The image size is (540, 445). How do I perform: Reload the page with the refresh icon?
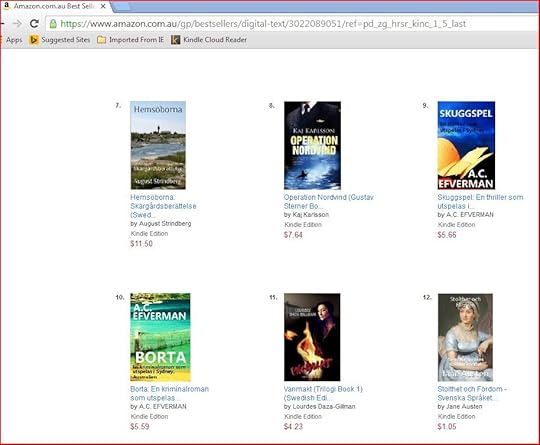[x=34, y=24]
